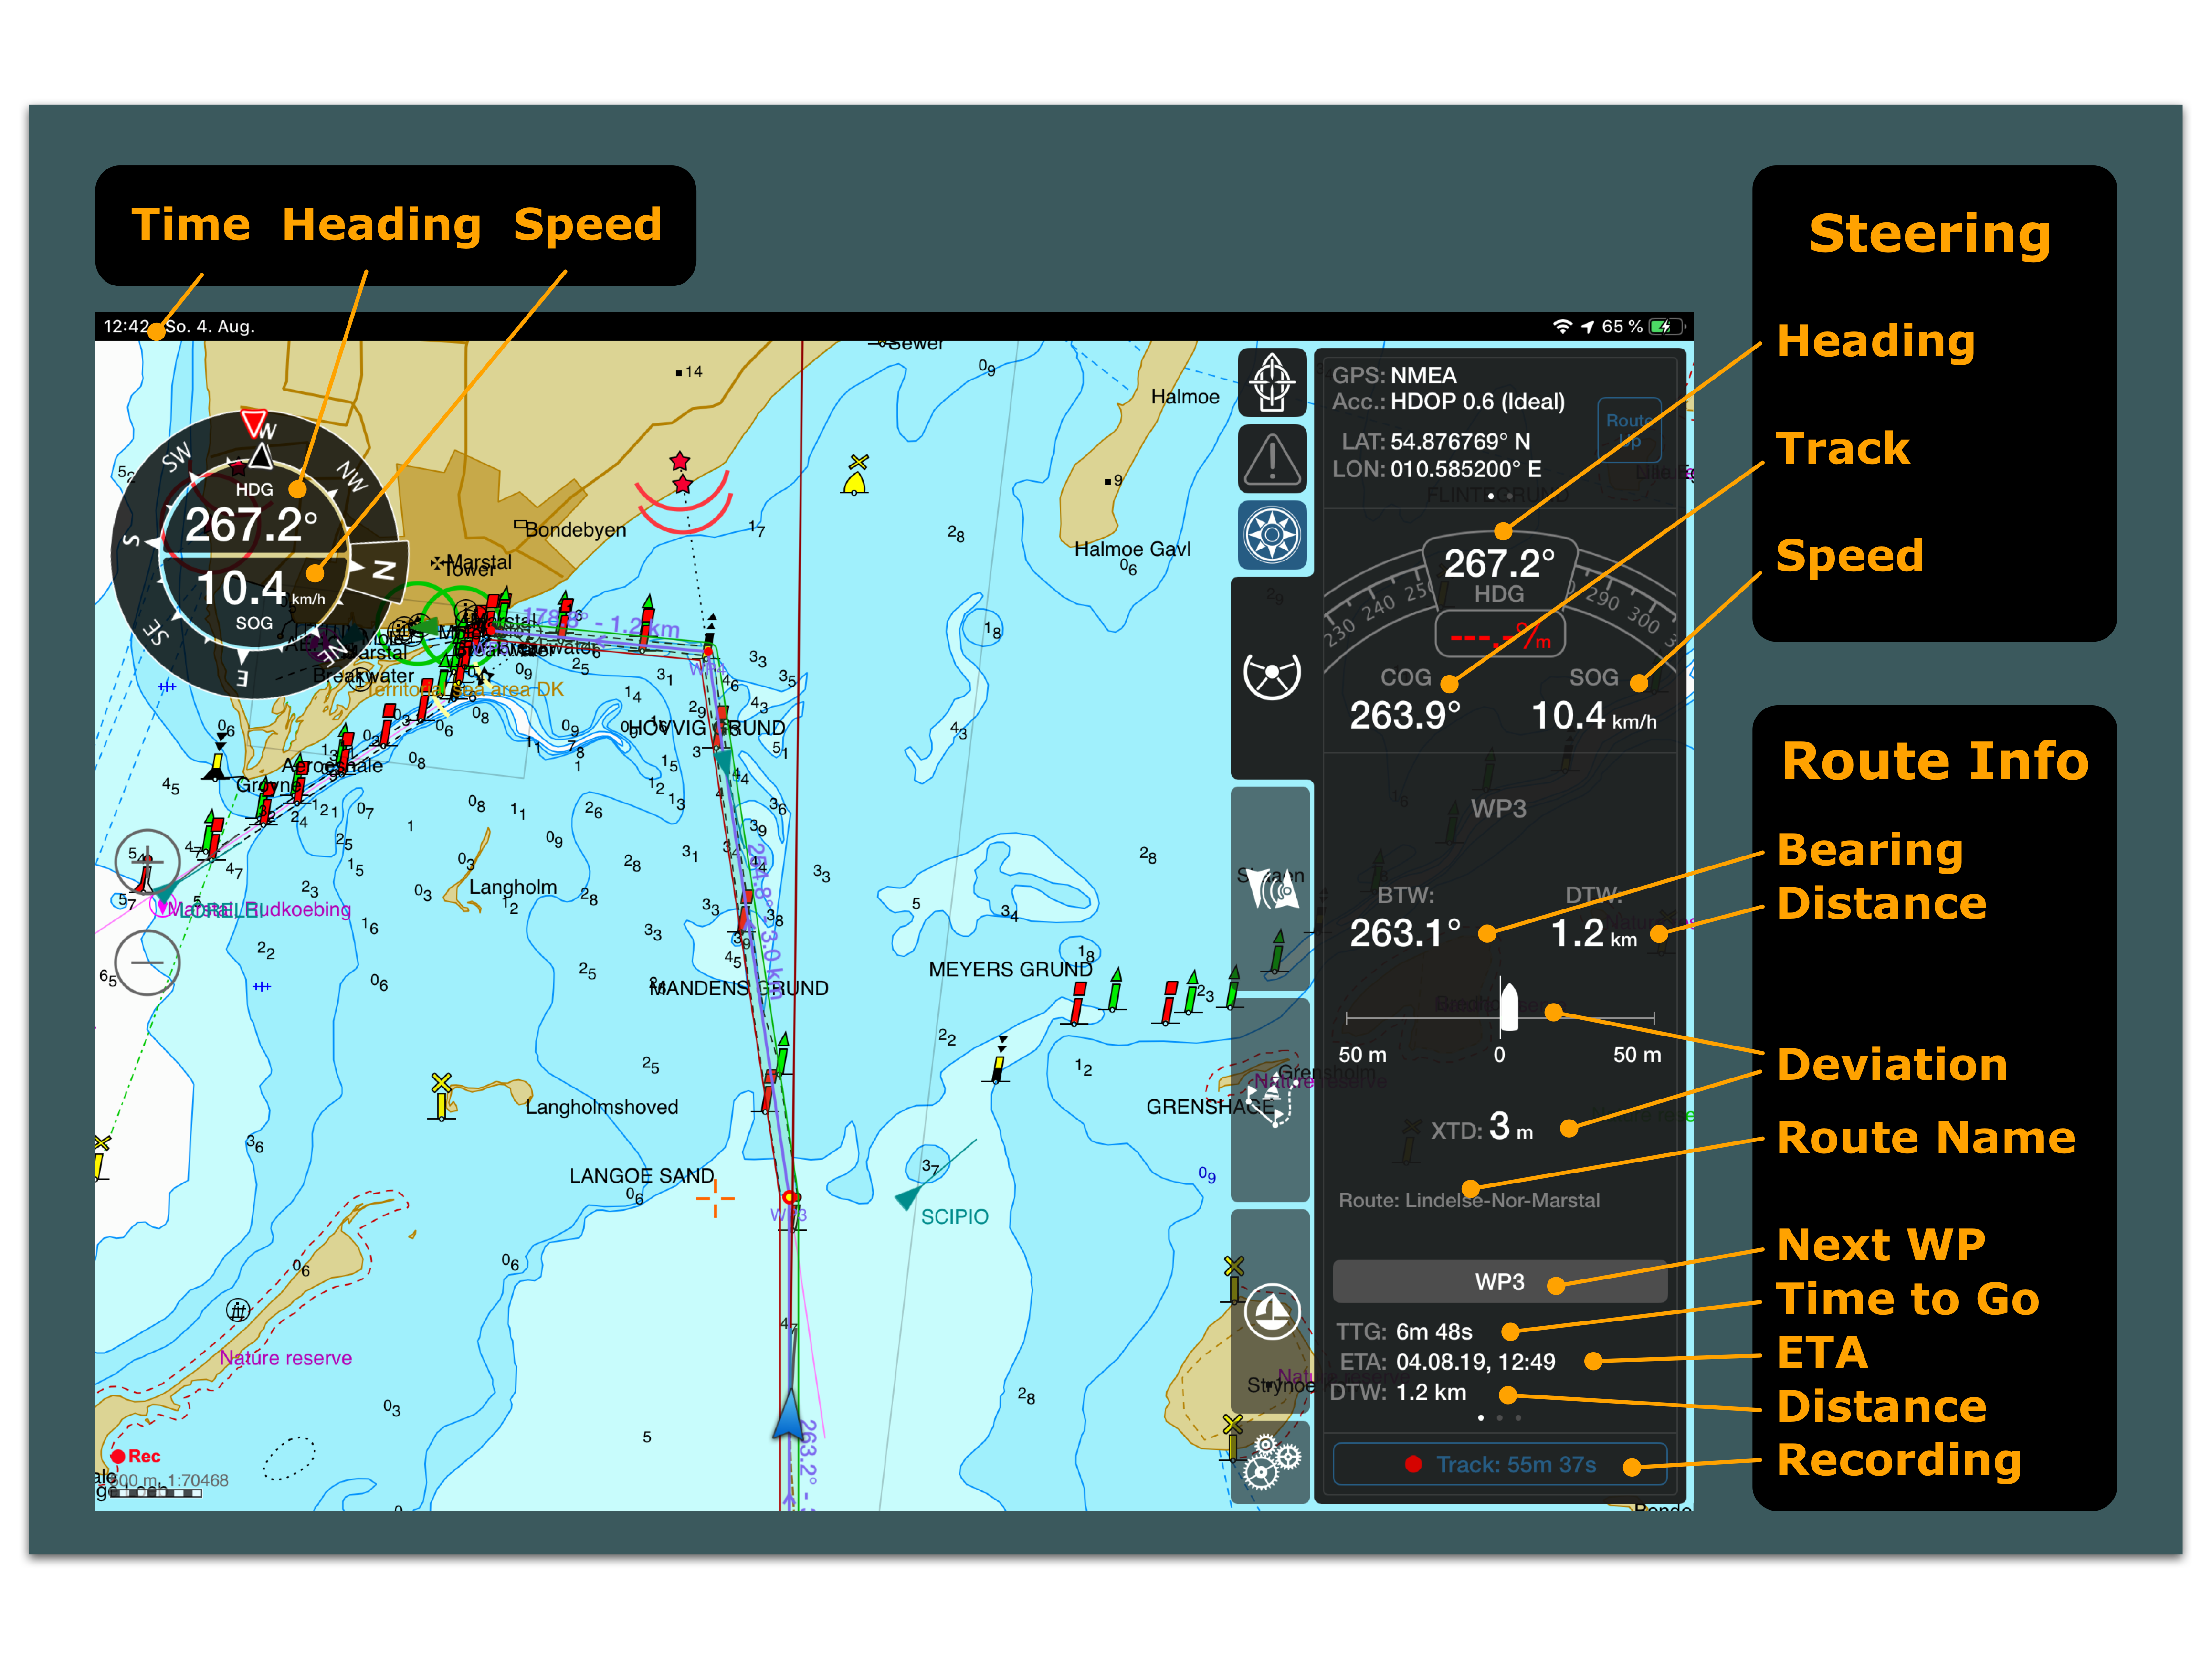Tap the center-on-boat position icon

[x=1271, y=382]
